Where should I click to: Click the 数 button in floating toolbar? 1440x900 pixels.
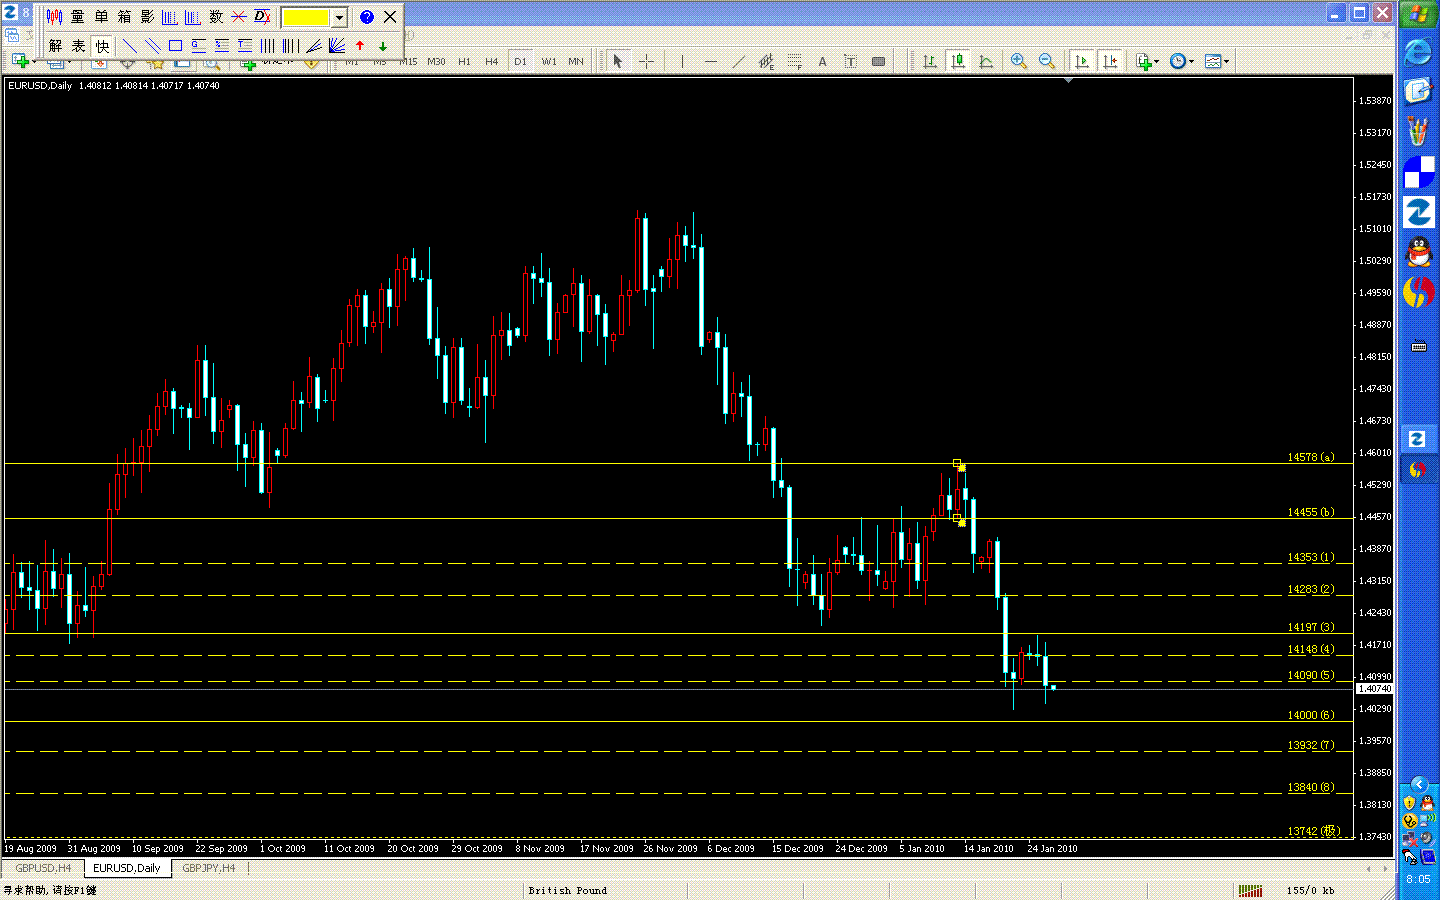click(x=216, y=17)
